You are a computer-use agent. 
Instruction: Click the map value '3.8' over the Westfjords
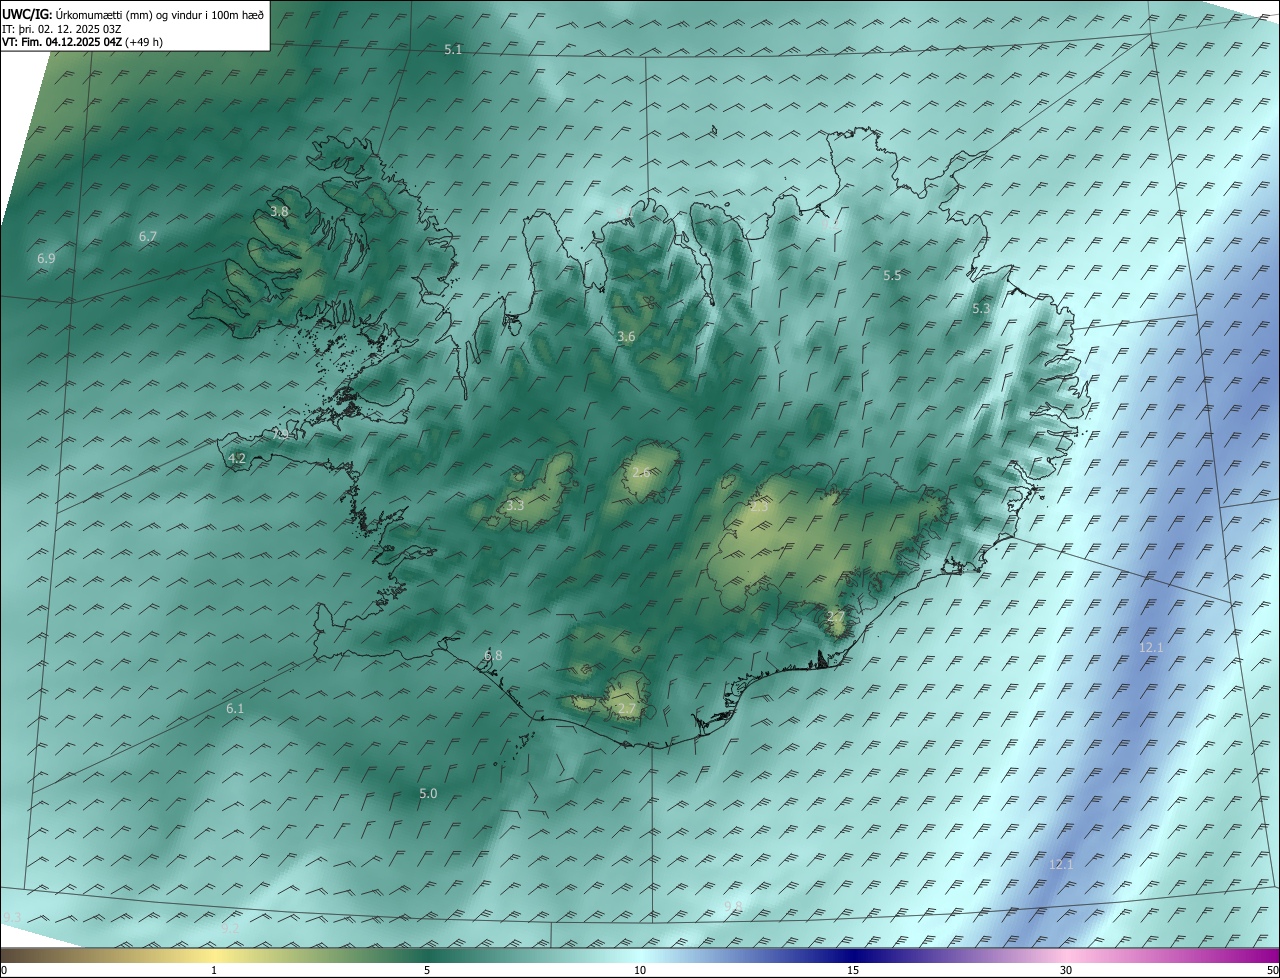[279, 211]
